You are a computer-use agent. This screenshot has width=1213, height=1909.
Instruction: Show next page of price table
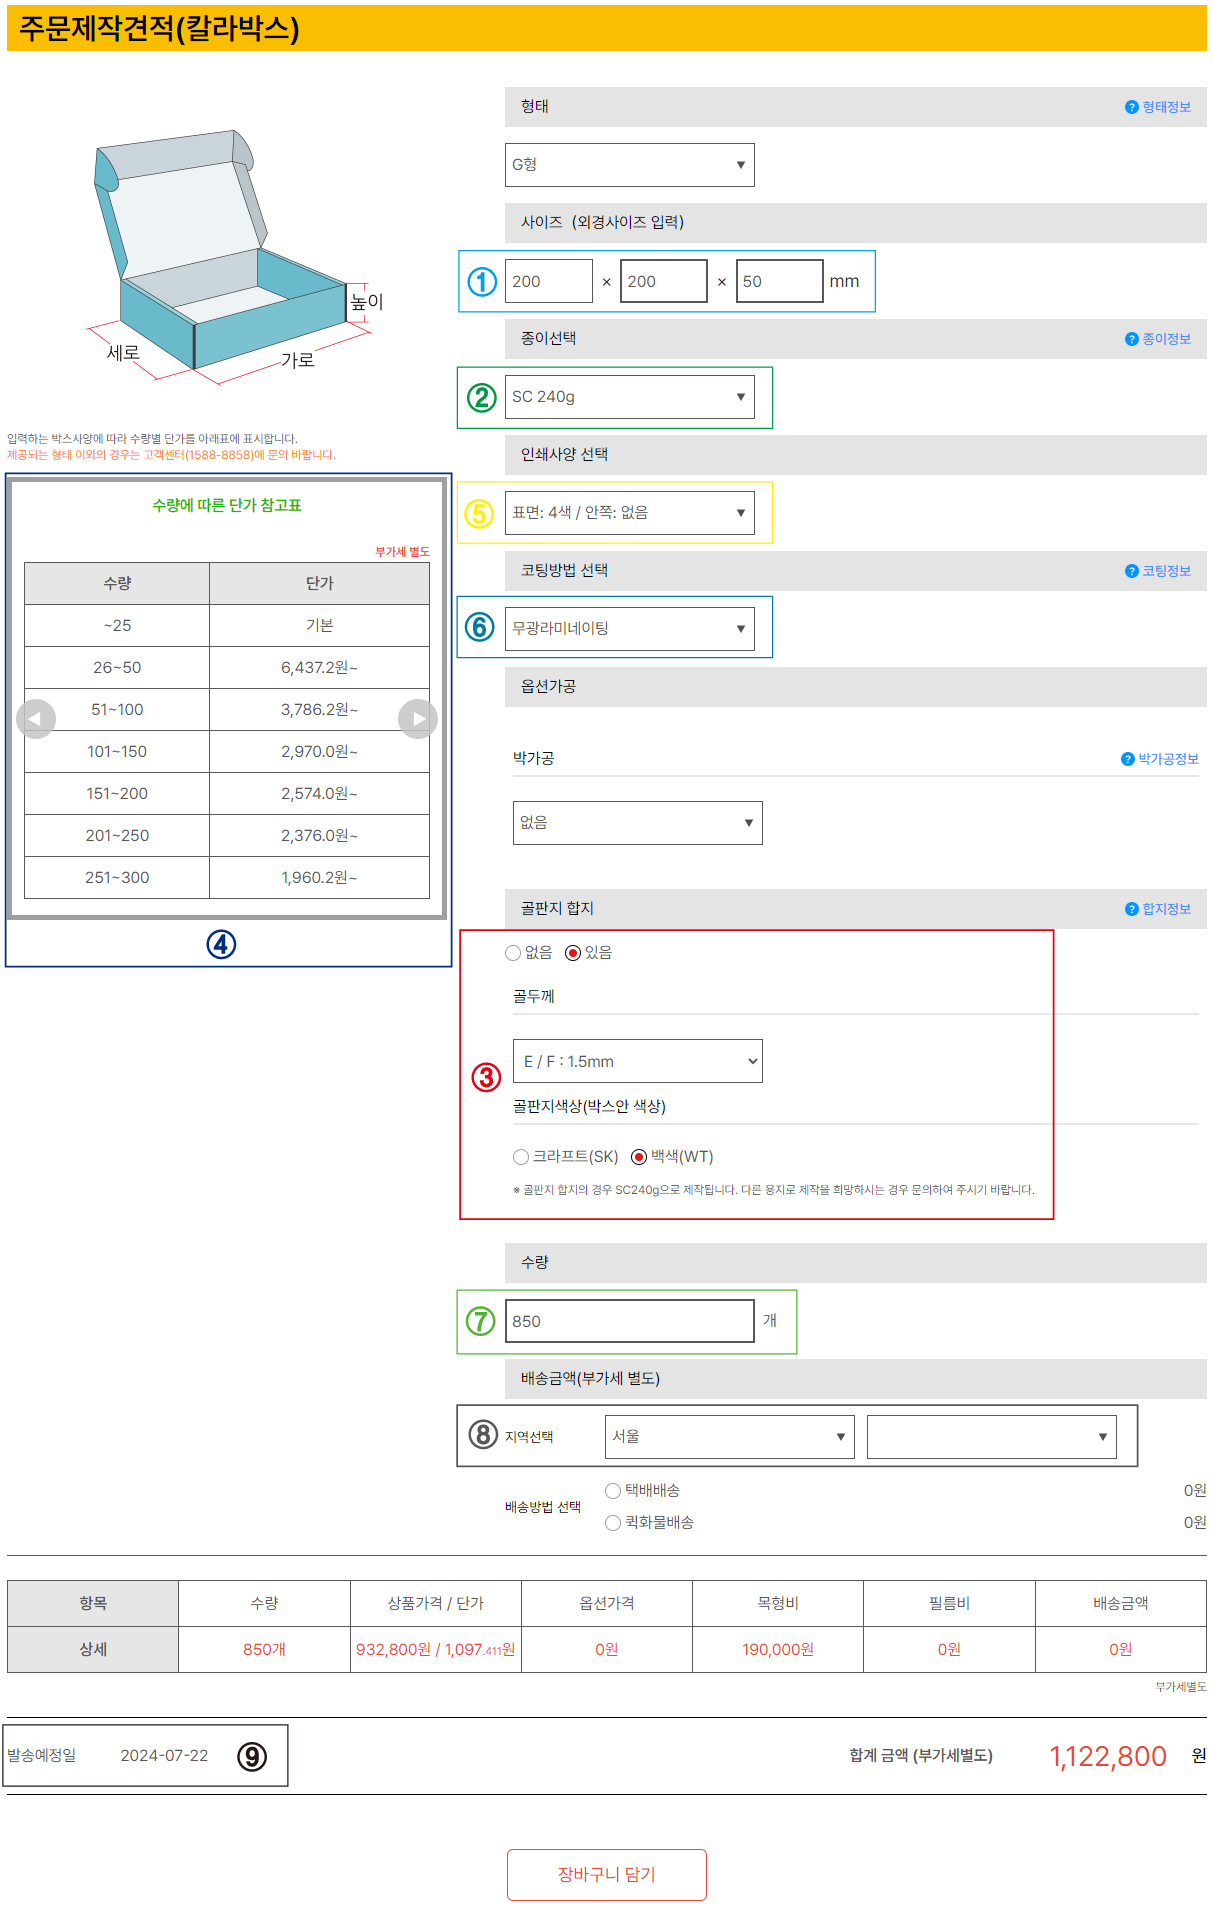418,719
